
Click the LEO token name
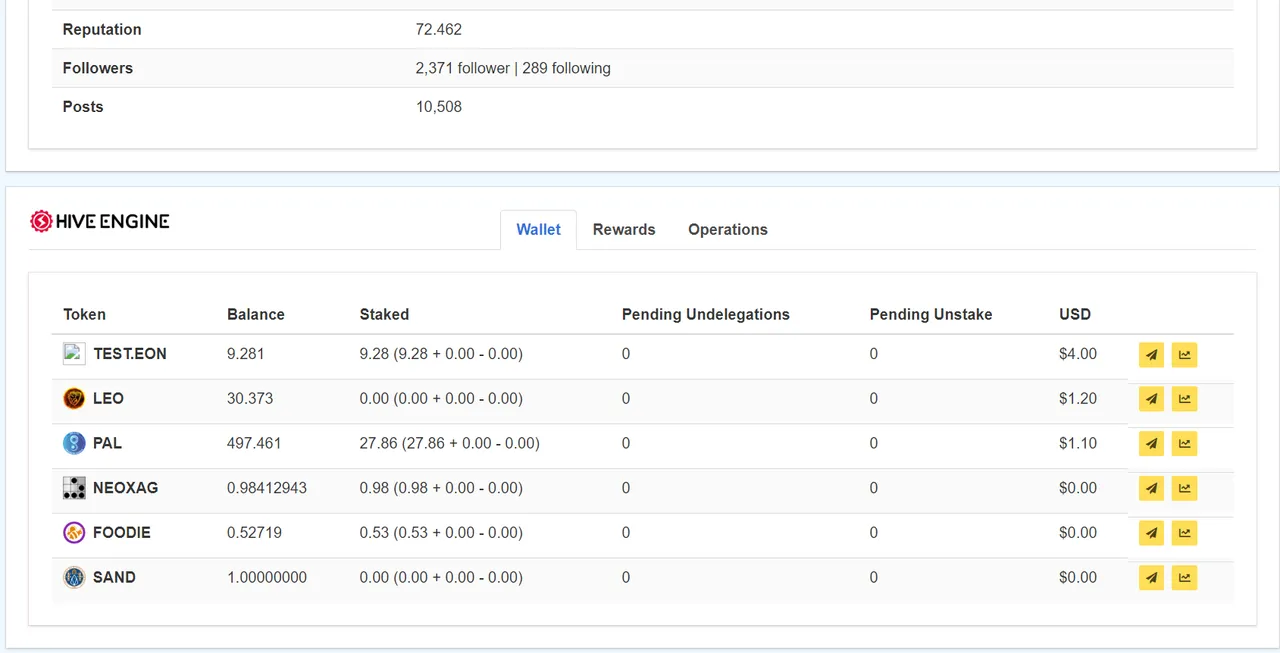coord(108,398)
